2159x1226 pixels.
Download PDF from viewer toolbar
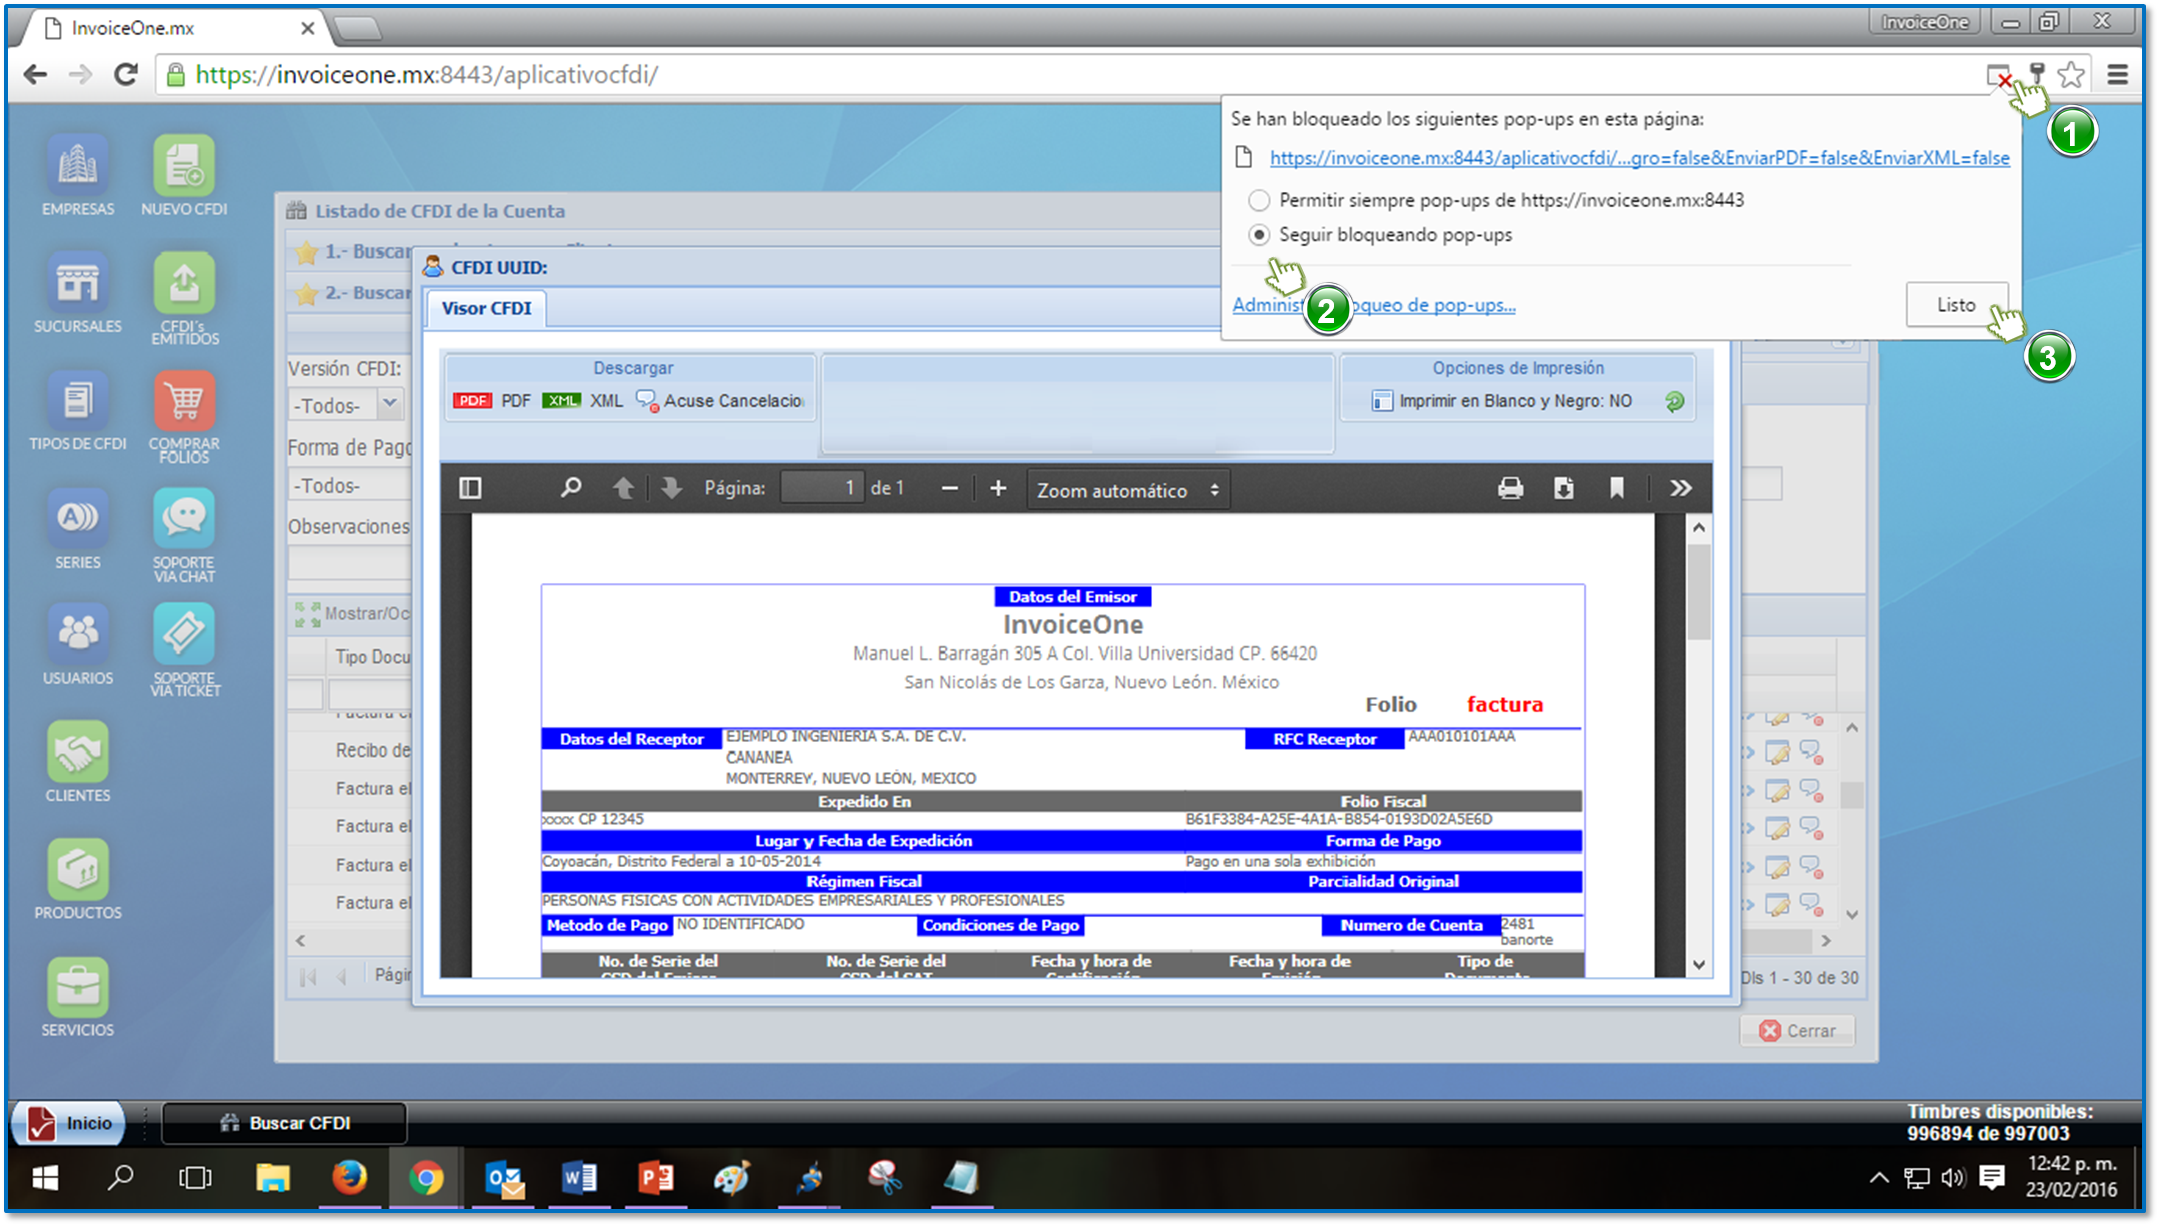[x=1564, y=488]
